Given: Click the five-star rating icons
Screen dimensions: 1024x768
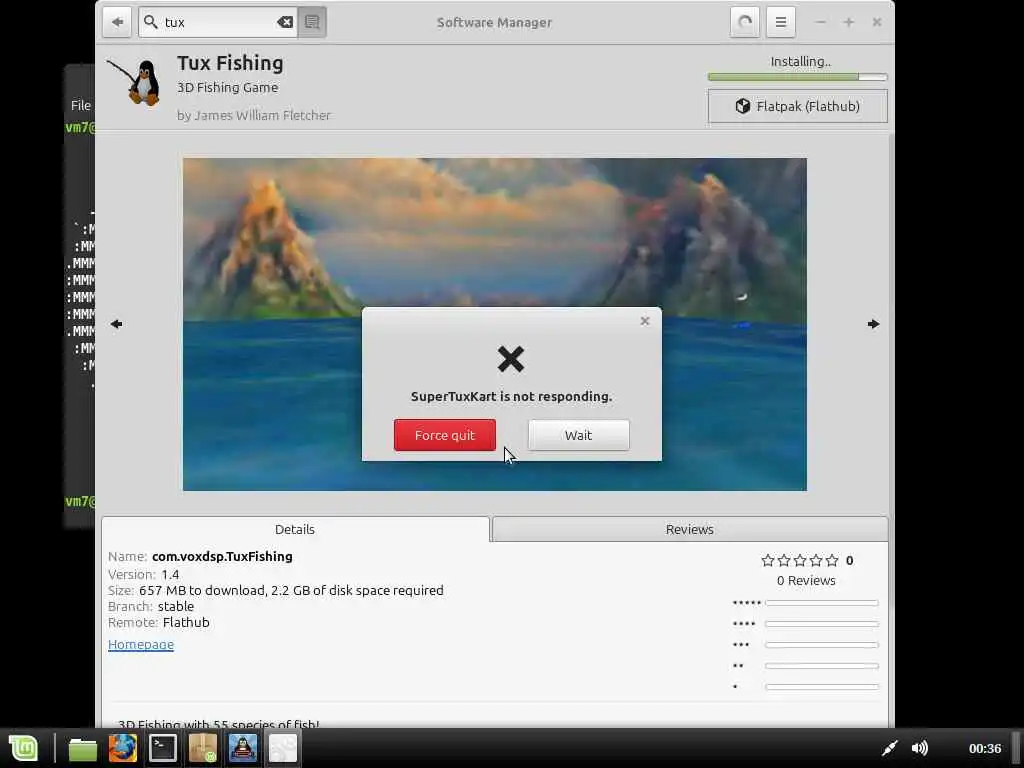Looking at the screenshot, I should tap(800, 560).
